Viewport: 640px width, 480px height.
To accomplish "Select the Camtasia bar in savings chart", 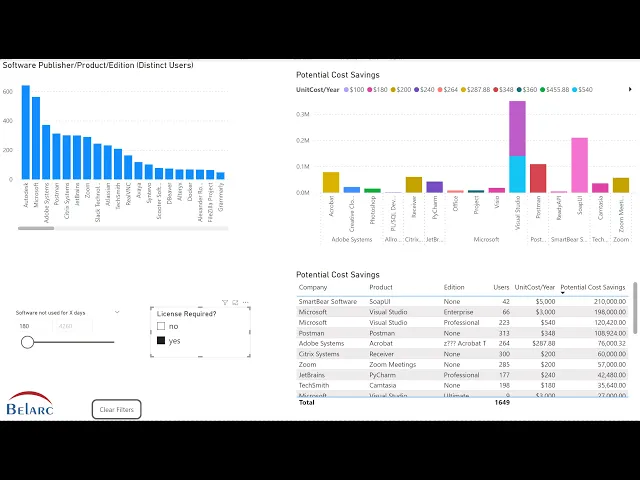I will click(x=600, y=188).
